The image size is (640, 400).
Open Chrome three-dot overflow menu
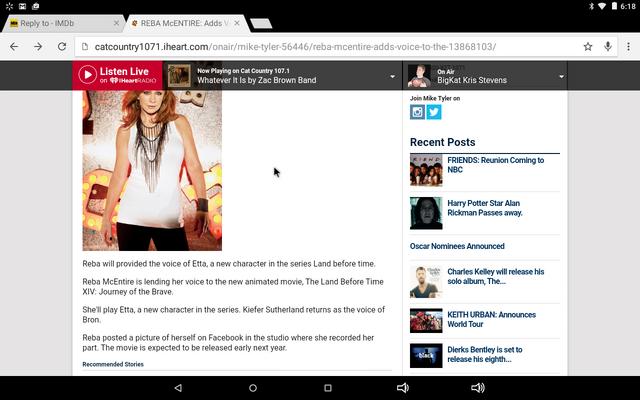tap(628, 47)
